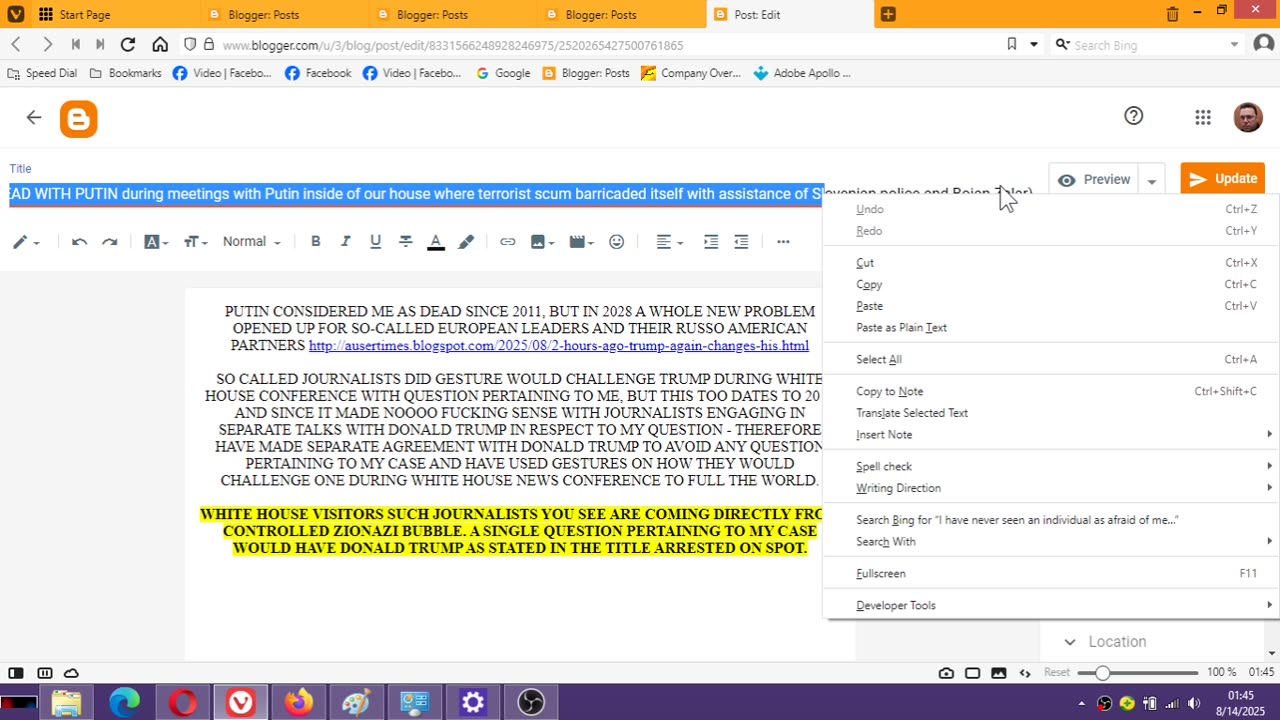Open the Normal paragraph style dropdown
This screenshot has height=720, width=1280.
pos(252,242)
